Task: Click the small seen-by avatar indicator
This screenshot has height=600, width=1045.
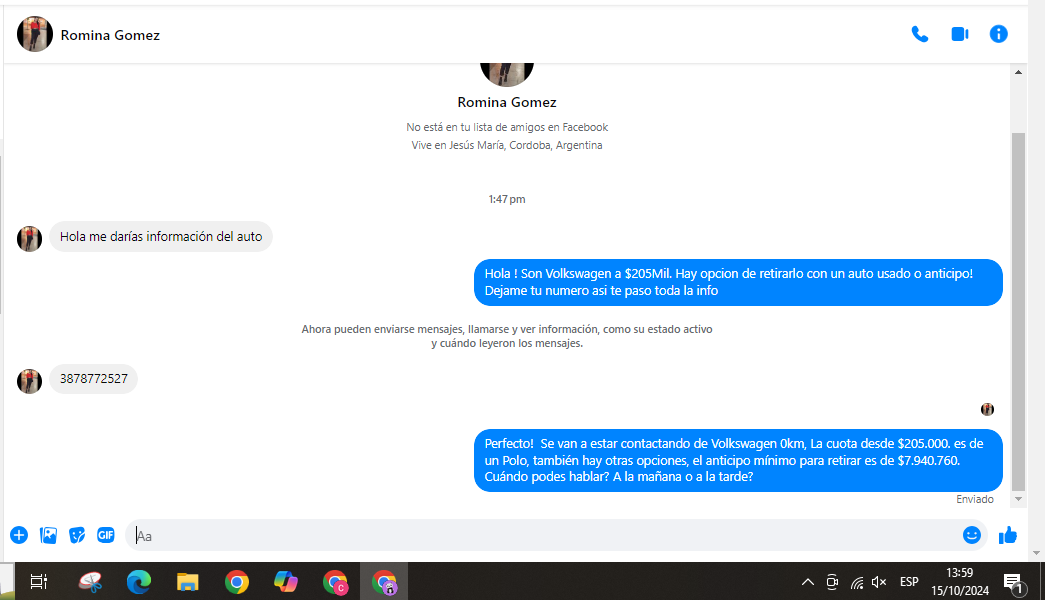Action: [x=987, y=409]
